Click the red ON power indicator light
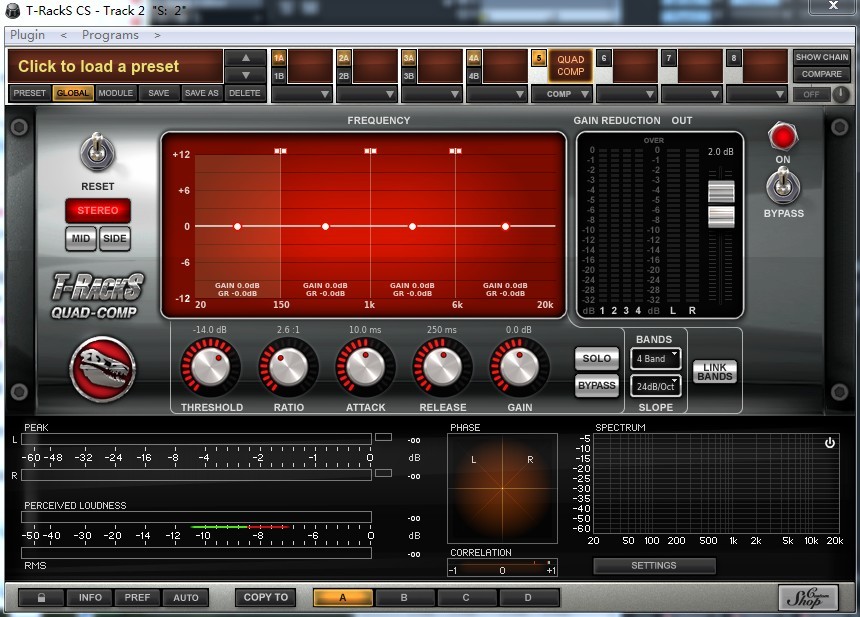Image resolution: width=860 pixels, height=617 pixels. [783, 137]
